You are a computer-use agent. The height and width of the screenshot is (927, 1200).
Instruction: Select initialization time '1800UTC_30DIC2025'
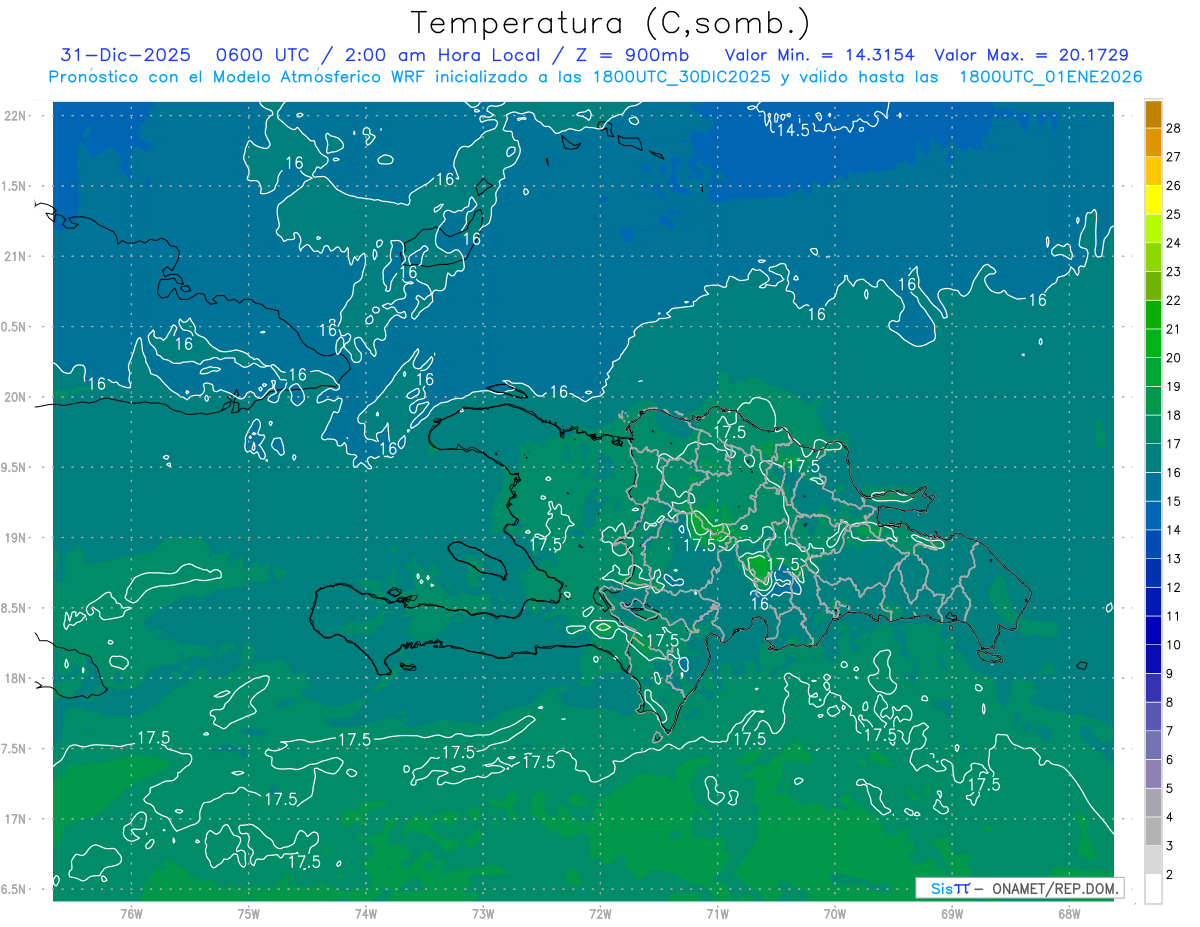pyautogui.click(x=681, y=77)
